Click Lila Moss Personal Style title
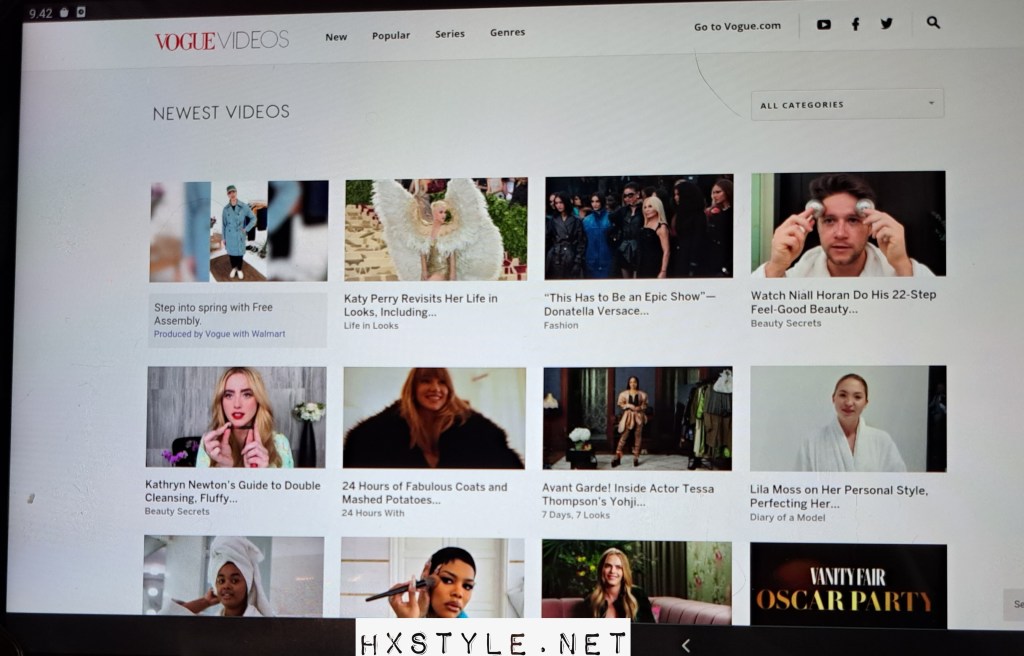Viewport: 1024px width, 656px height. click(x=839, y=497)
